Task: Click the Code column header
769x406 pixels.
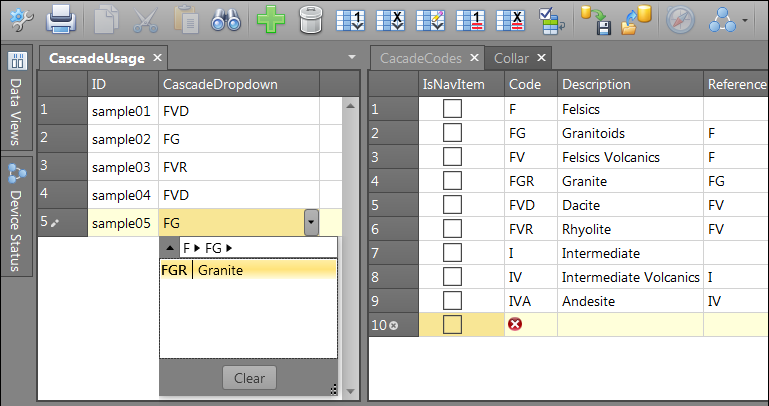Action: 531,84
